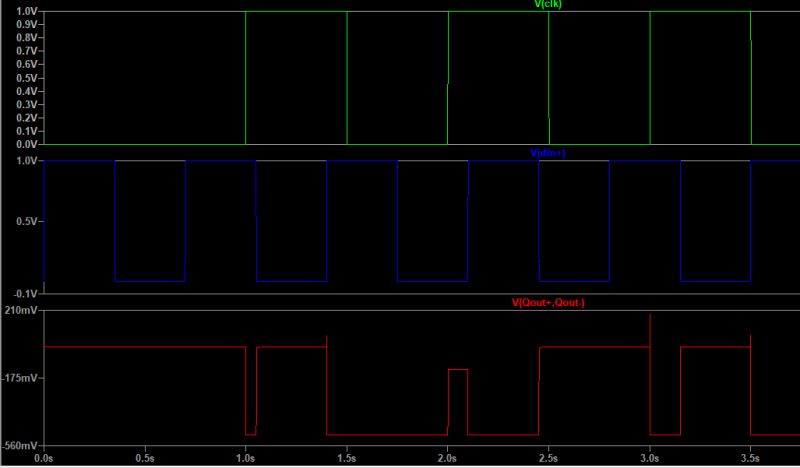Viewport: 800px width, 468px height.
Task: Click the 0.5s time axis label
Action: 145,459
